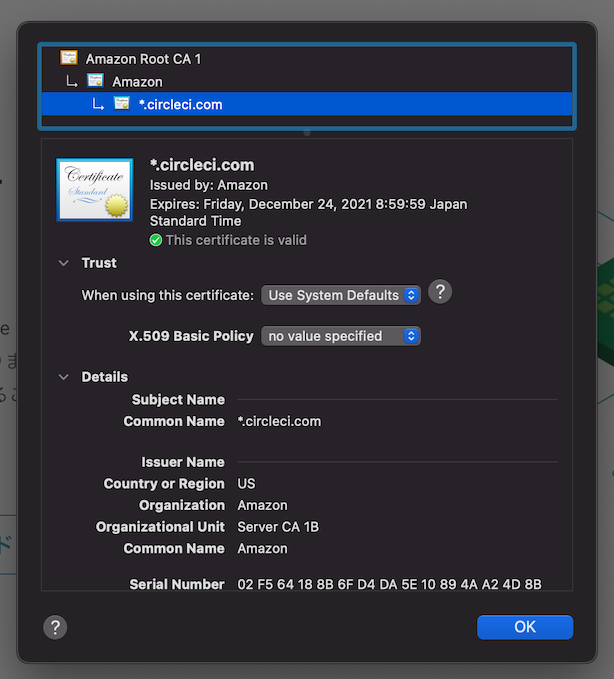Click the Country or Region value US
The width and height of the screenshot is (614, 679).
246,484
